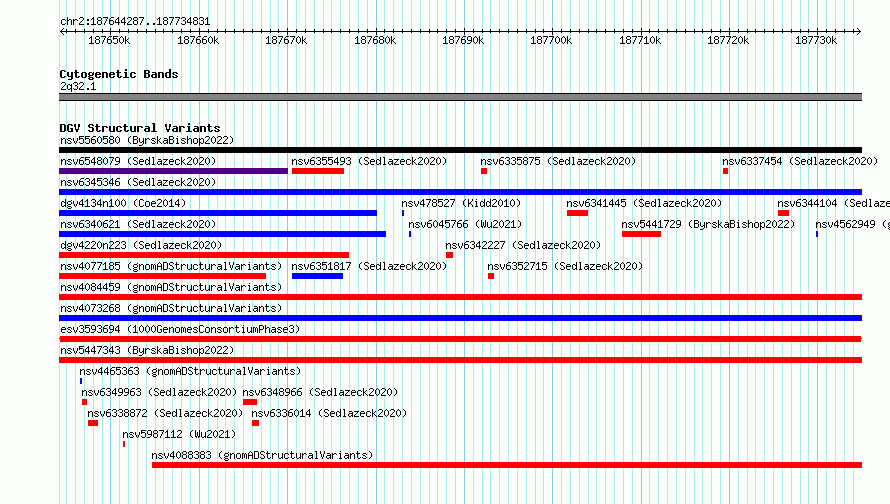Open nsv478527 (Kidd2010) label

pyautogui.click(x=461, y=203)
